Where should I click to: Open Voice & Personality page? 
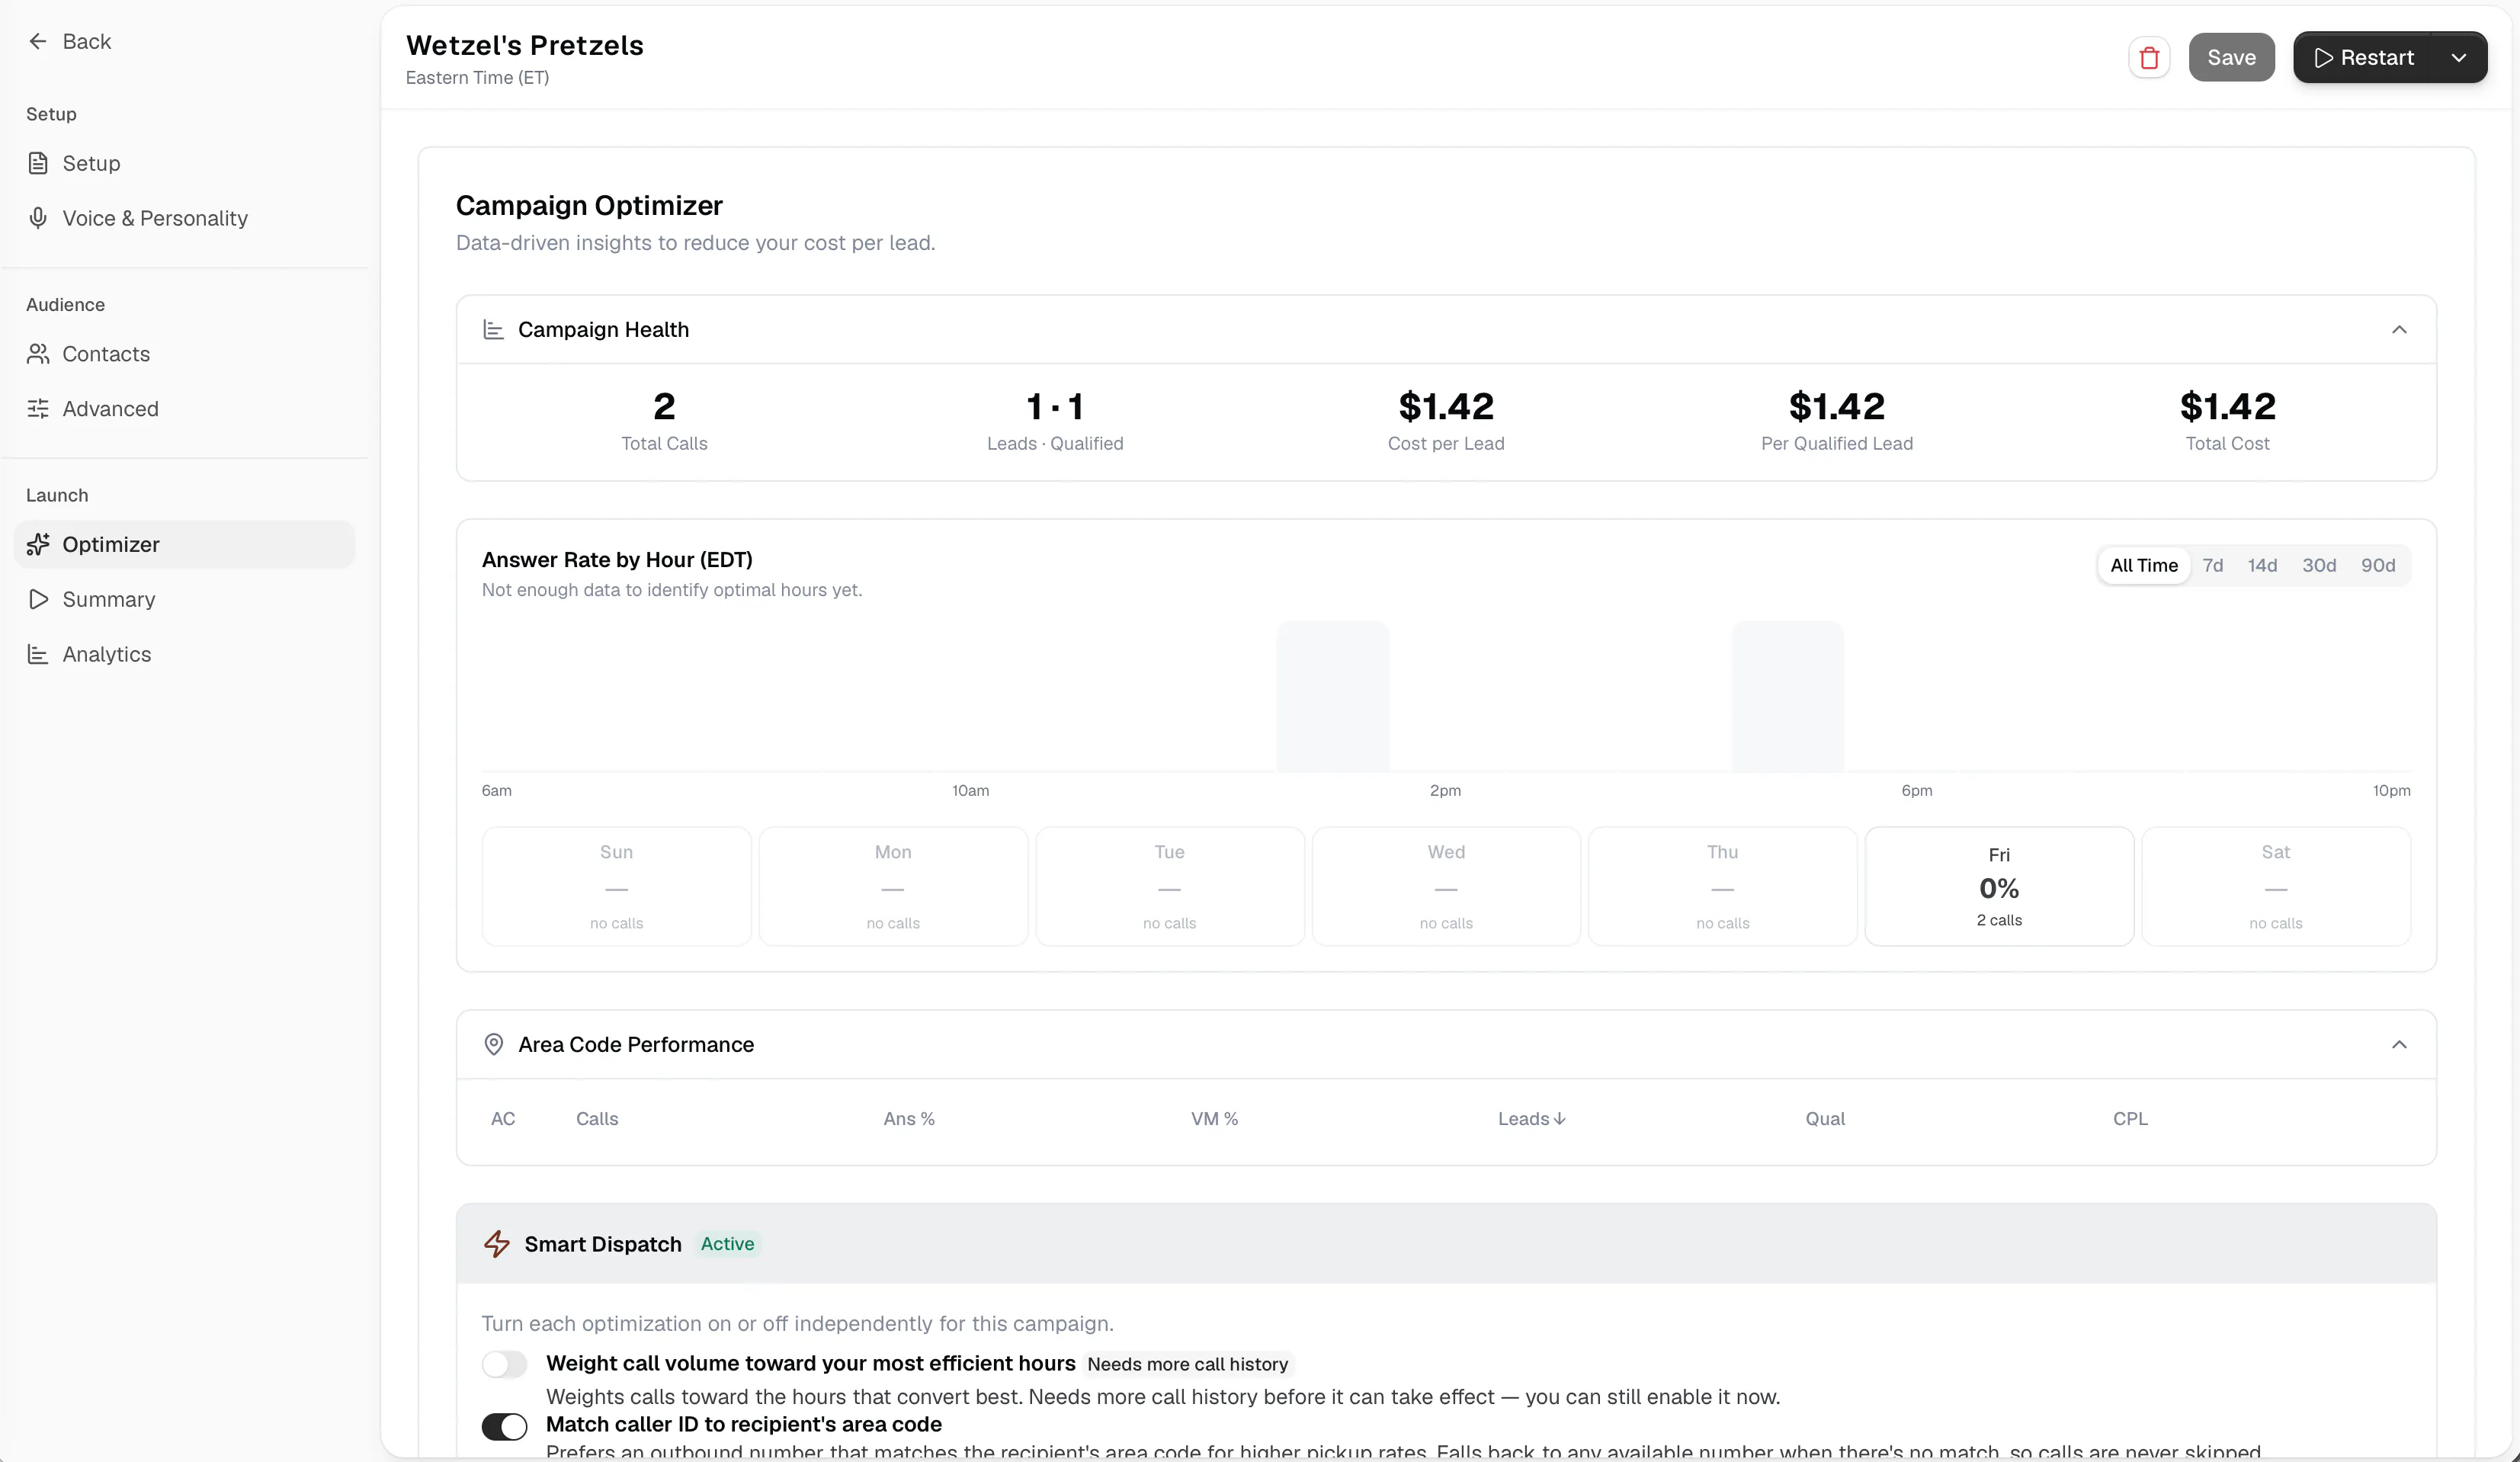click(x=184, y=218)
